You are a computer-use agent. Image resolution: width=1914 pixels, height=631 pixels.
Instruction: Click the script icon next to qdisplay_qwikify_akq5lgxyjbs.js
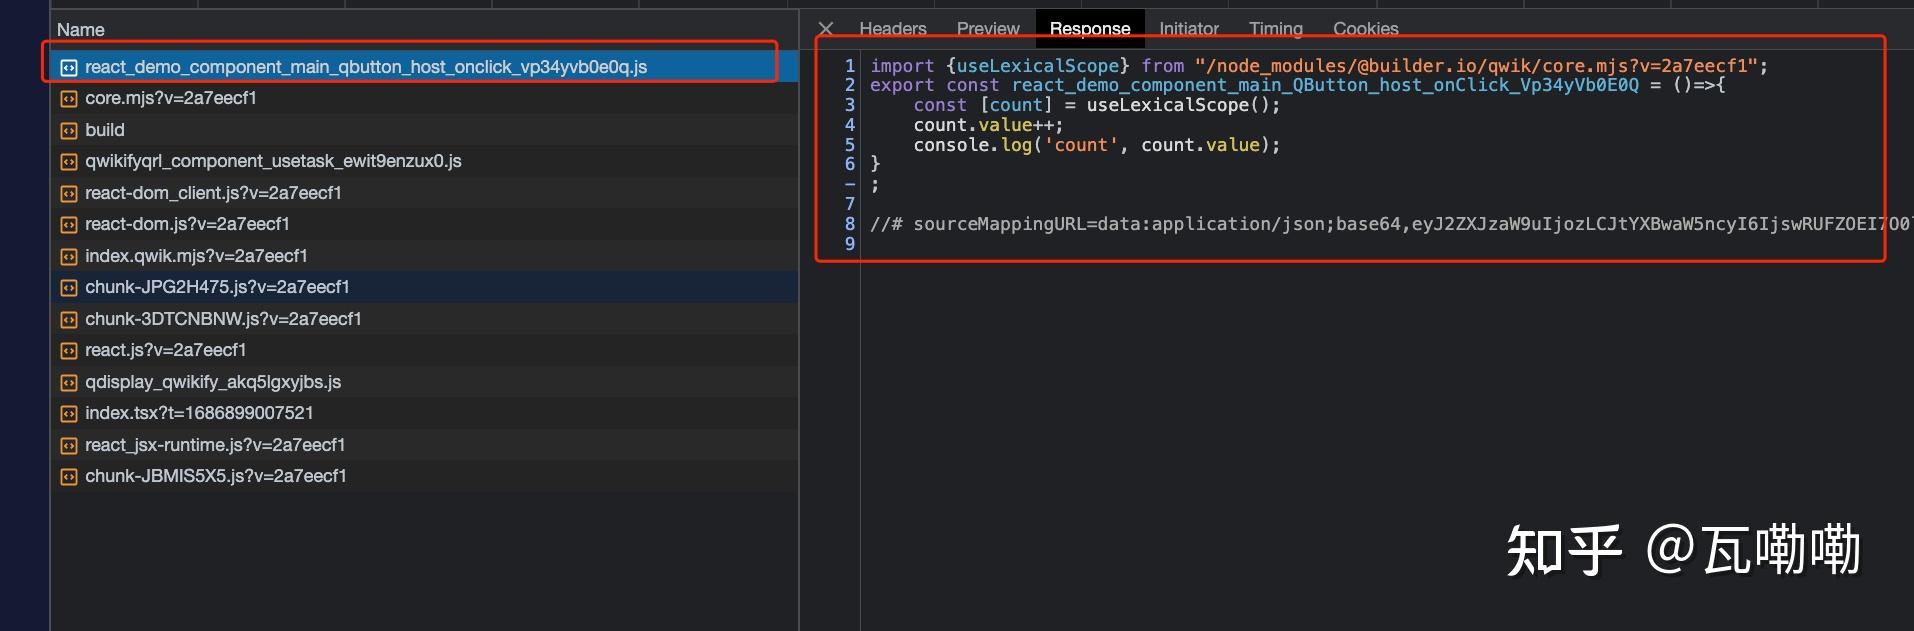(x=68, y=383)
